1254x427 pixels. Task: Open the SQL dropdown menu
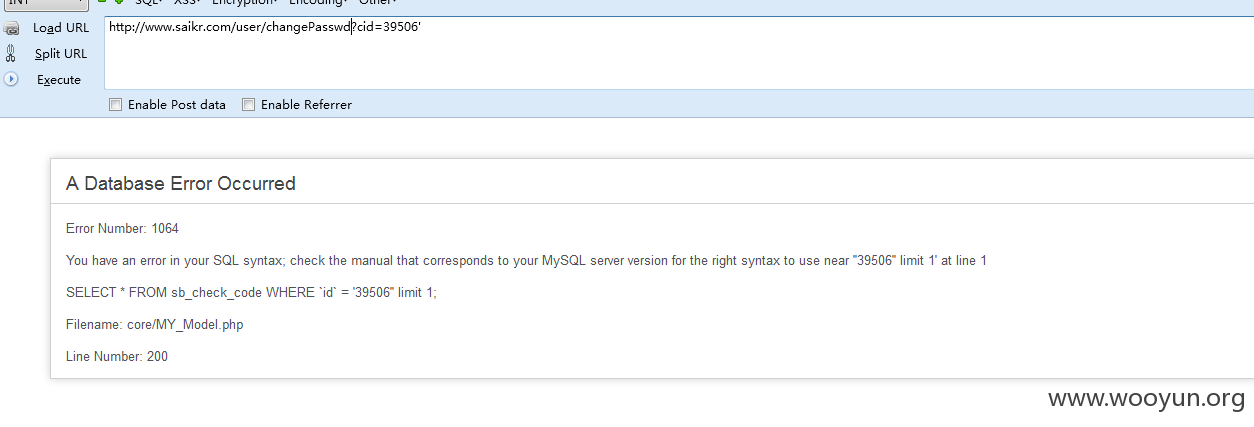coord(148,2)
